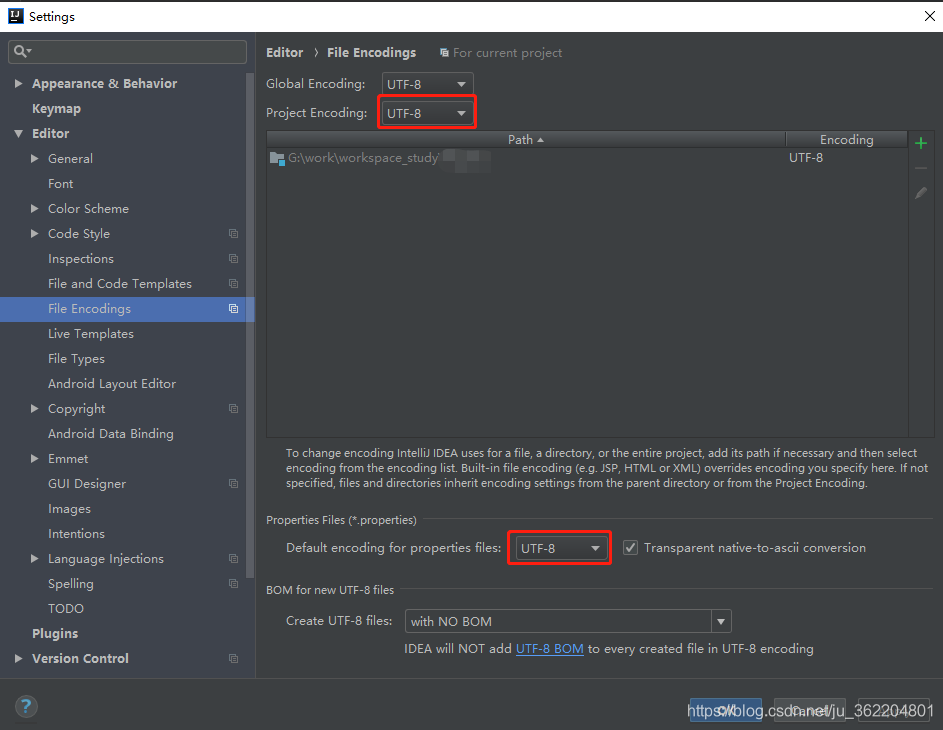Open the UTF-8 BOM link
Image resolution: width=943 pixels, height=730 pixels.
pos(549,648)
